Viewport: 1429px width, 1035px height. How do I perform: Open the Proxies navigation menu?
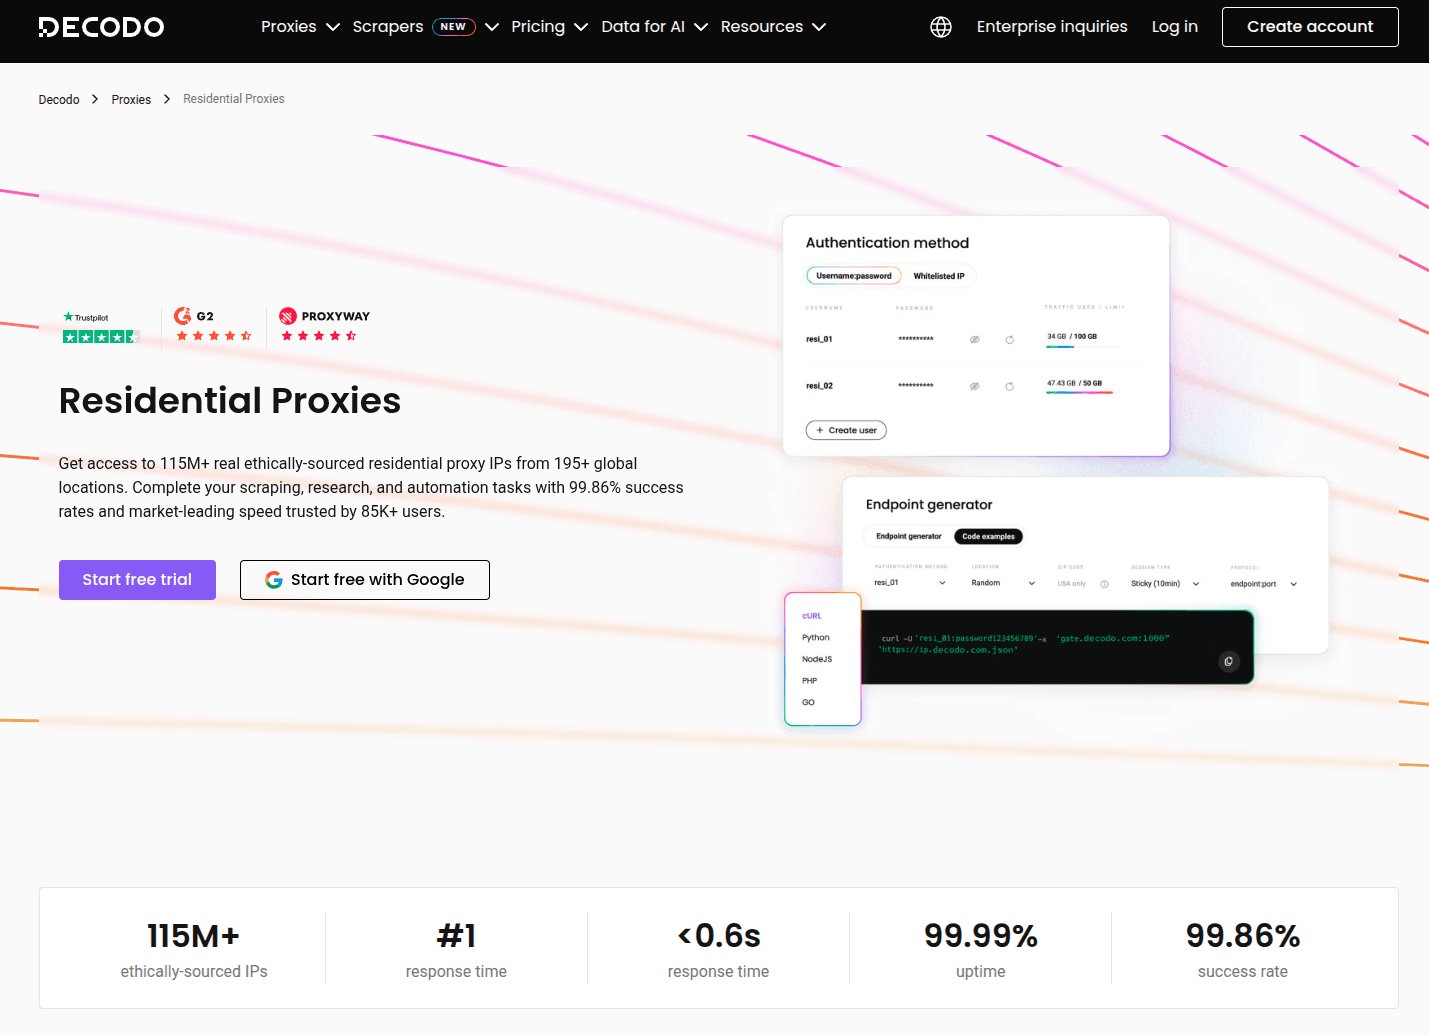point(289,27)
